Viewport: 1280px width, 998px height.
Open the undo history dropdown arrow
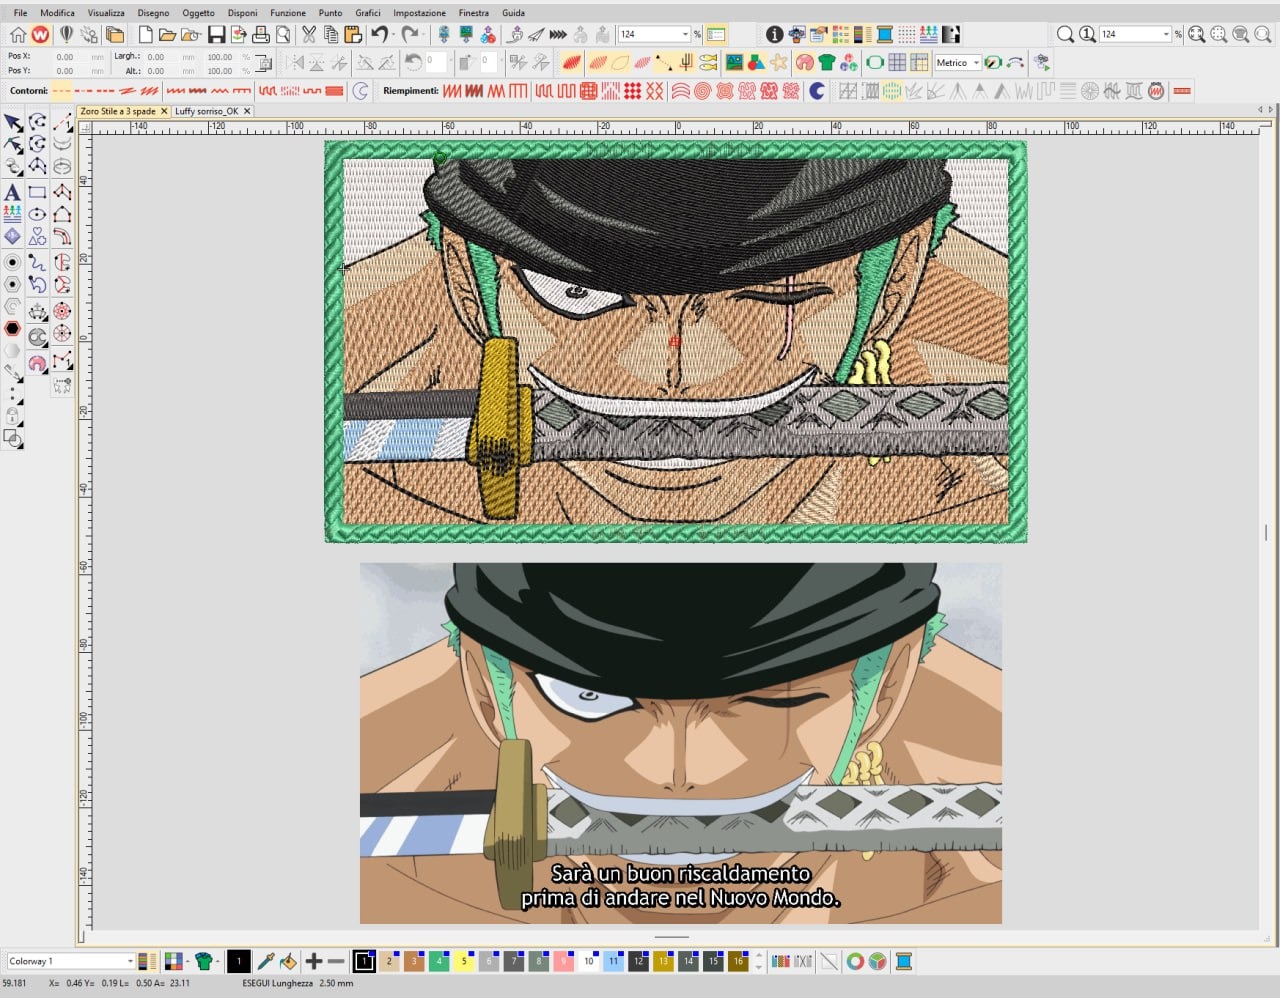tap(393, 35)
